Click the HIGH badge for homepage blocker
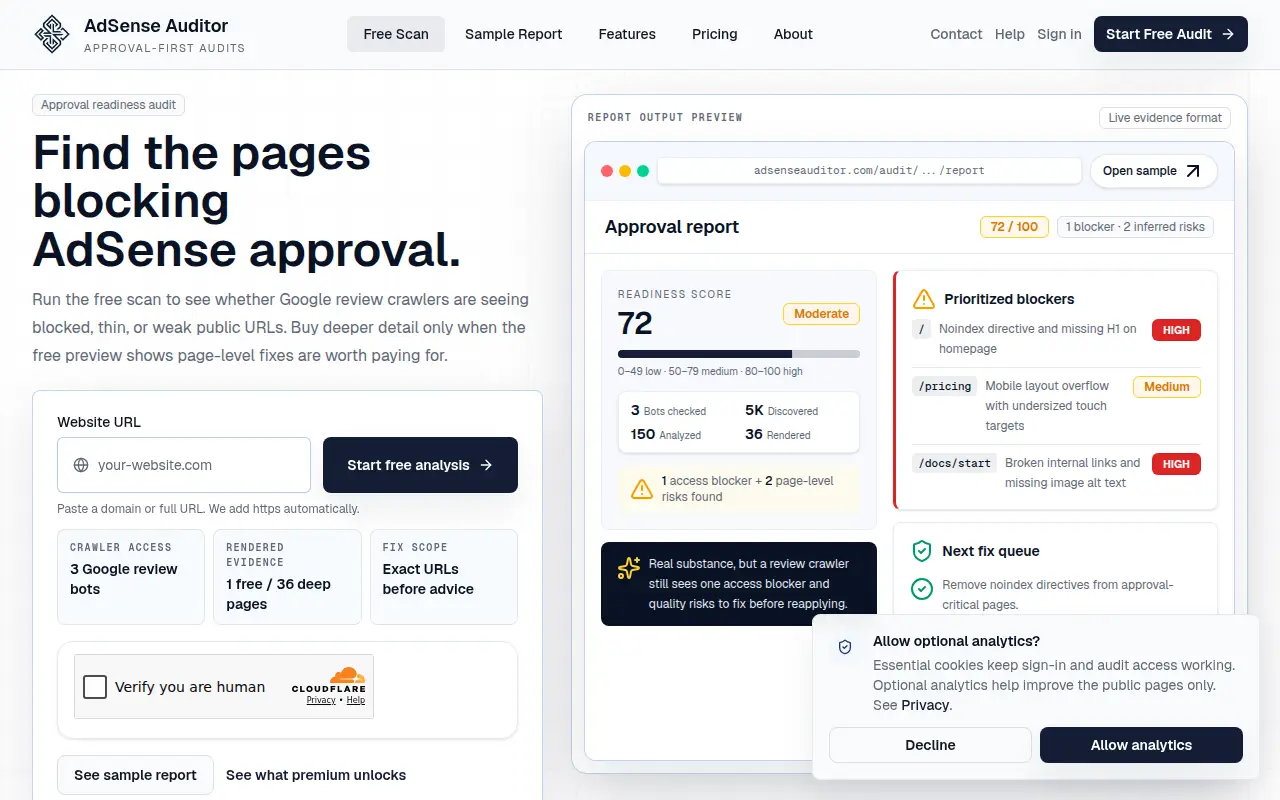Image resolution: width=1280 pixels, height=800 pixels. (1176, 330)
